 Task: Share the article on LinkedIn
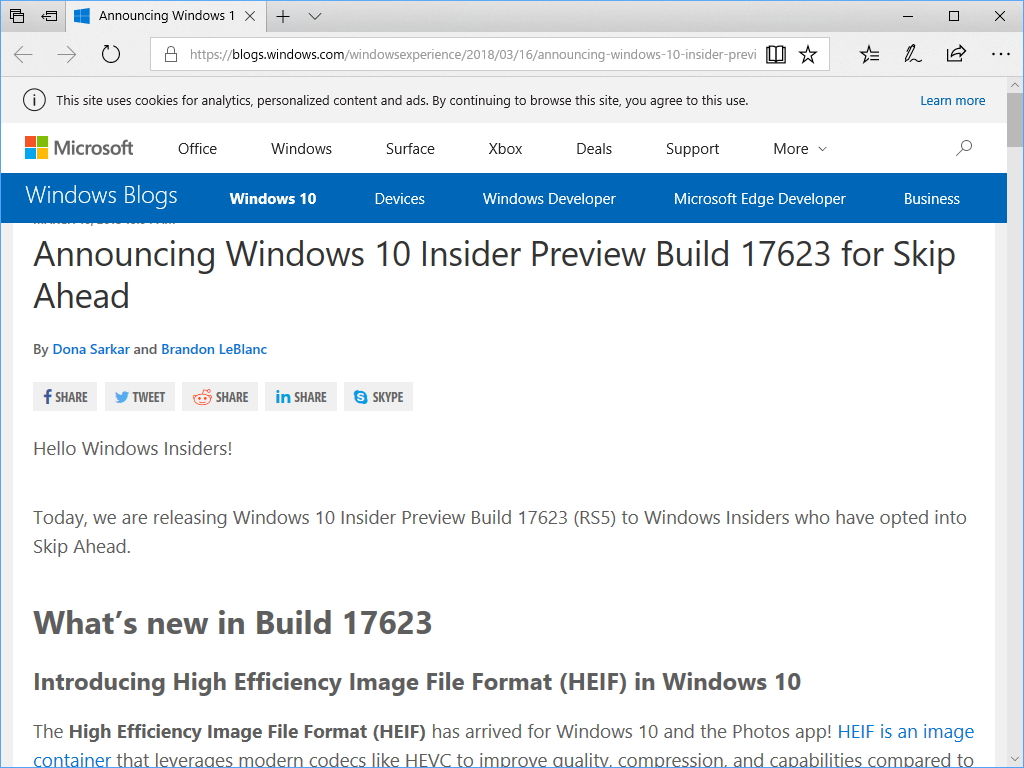click(x=300, y=396)
